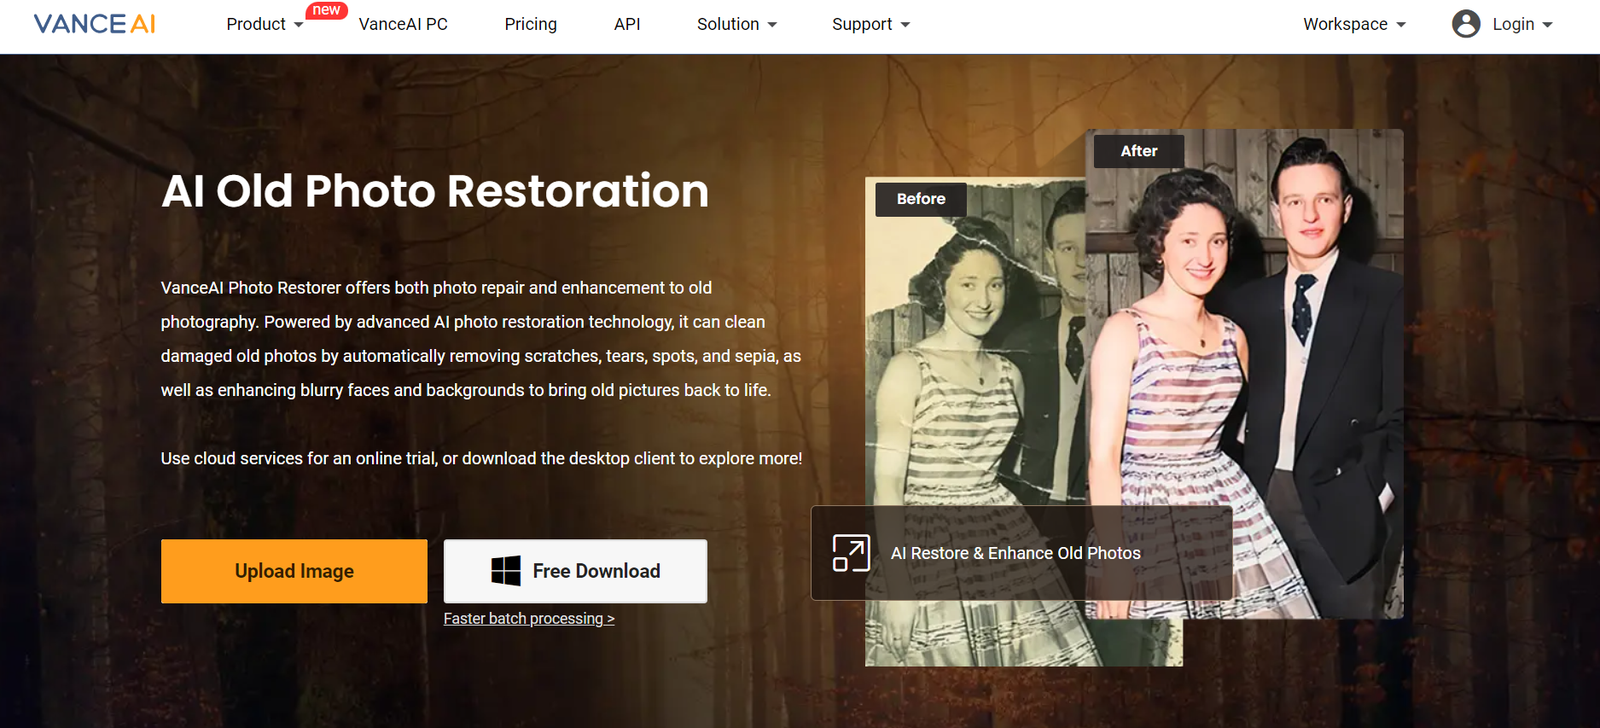Follow the "Faster batch processing" link

(x=529, y=619)
